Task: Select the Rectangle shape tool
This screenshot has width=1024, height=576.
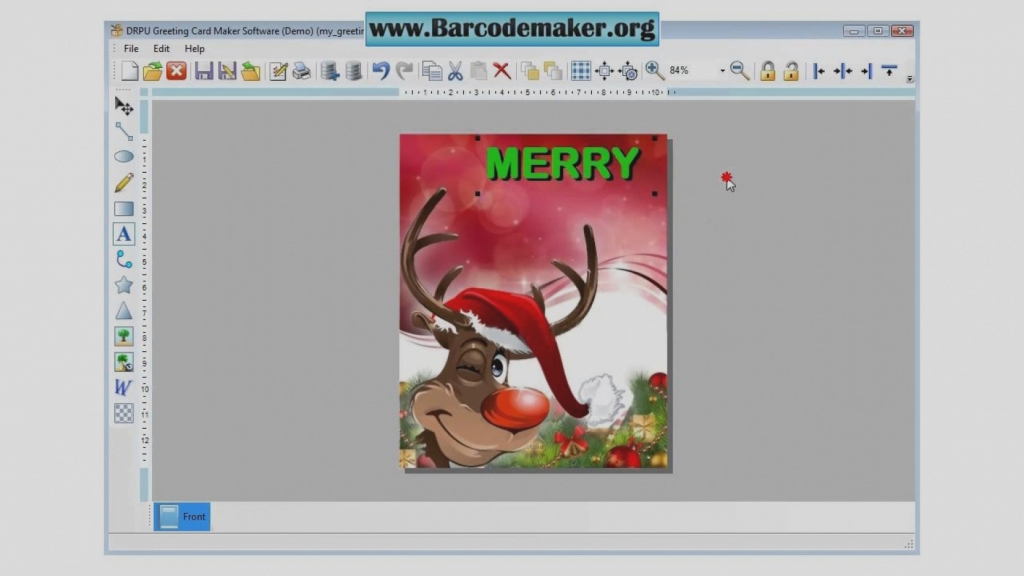Action: pyautogui.click(x=123, y=208)
